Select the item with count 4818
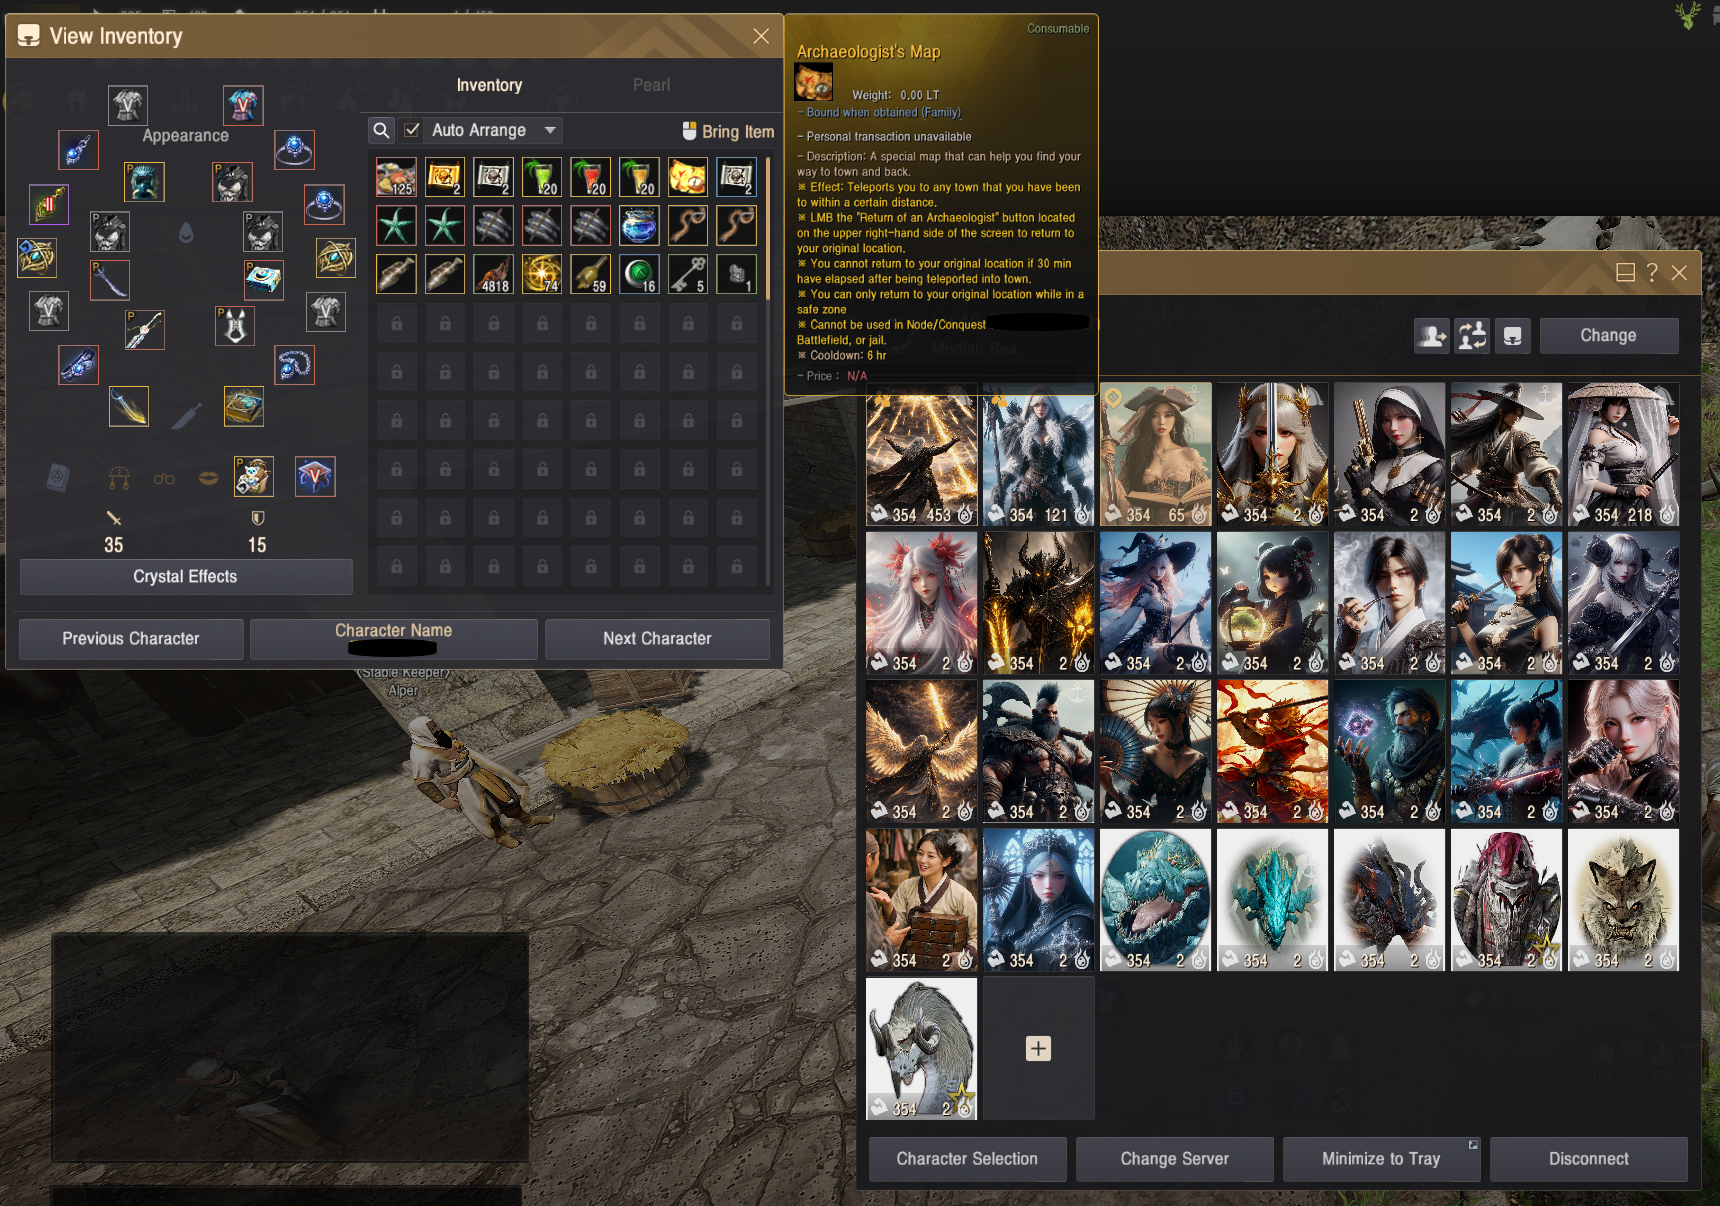This screenshot has height=1206, width=1720. click(493, 274)
